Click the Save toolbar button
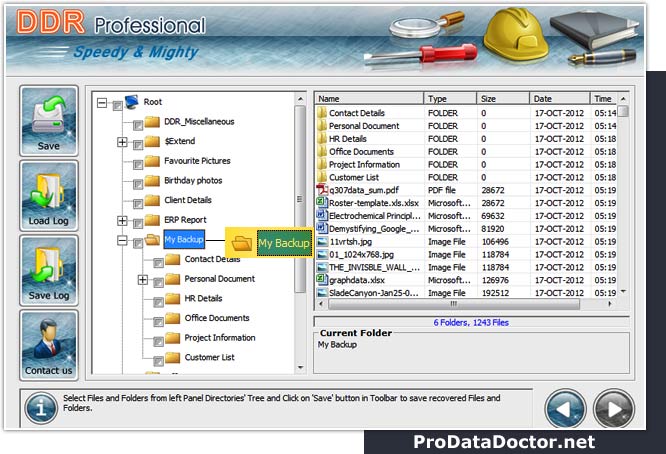 click(49, 121)
